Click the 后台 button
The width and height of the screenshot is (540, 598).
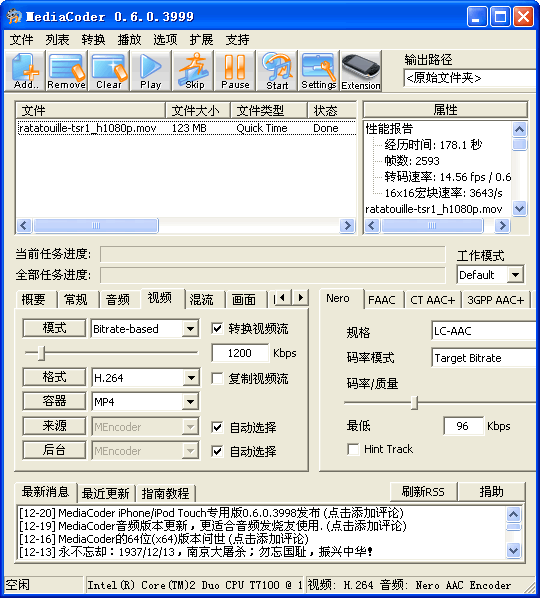point(54,450)
